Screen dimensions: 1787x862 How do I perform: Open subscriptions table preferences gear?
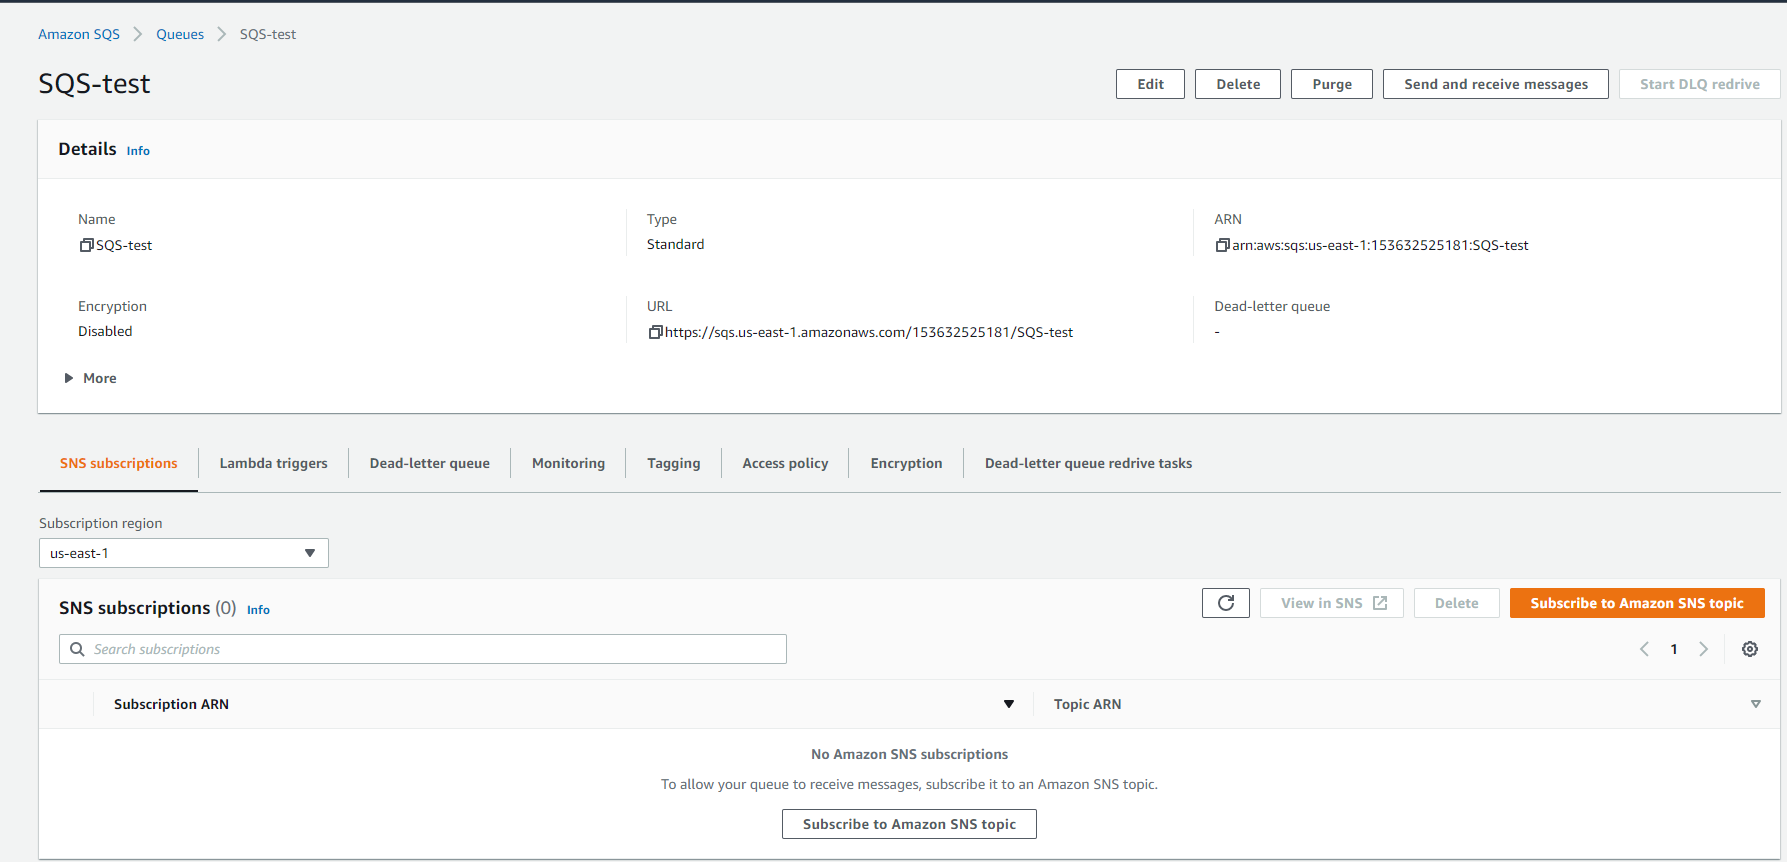coord(1750,649)
